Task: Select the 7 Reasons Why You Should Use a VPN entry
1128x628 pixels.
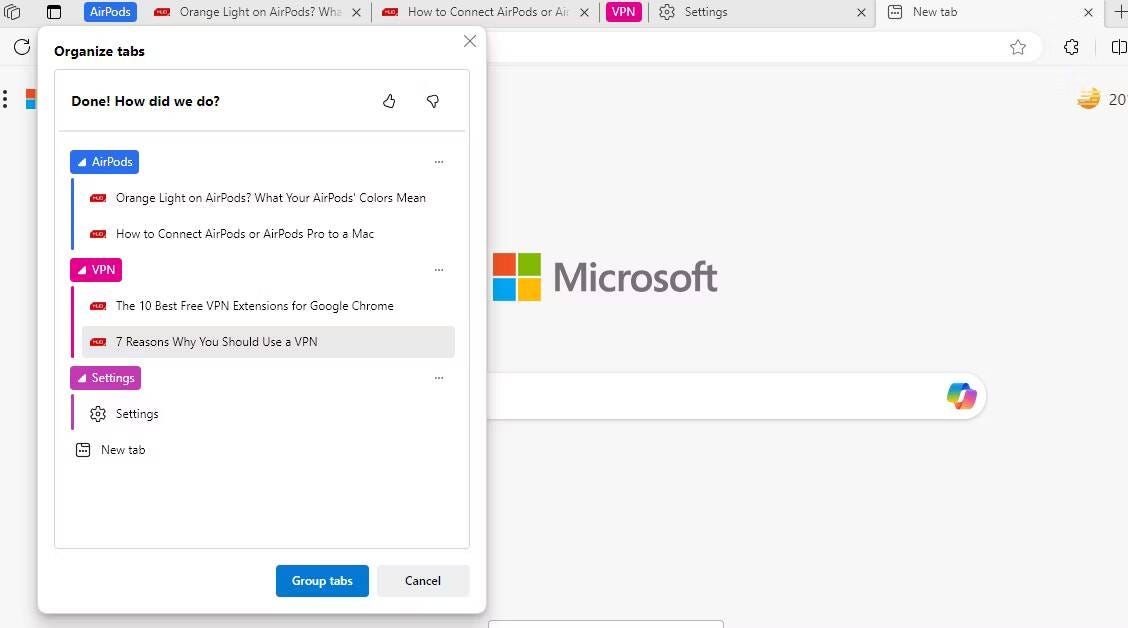Action: click(217, 341)
